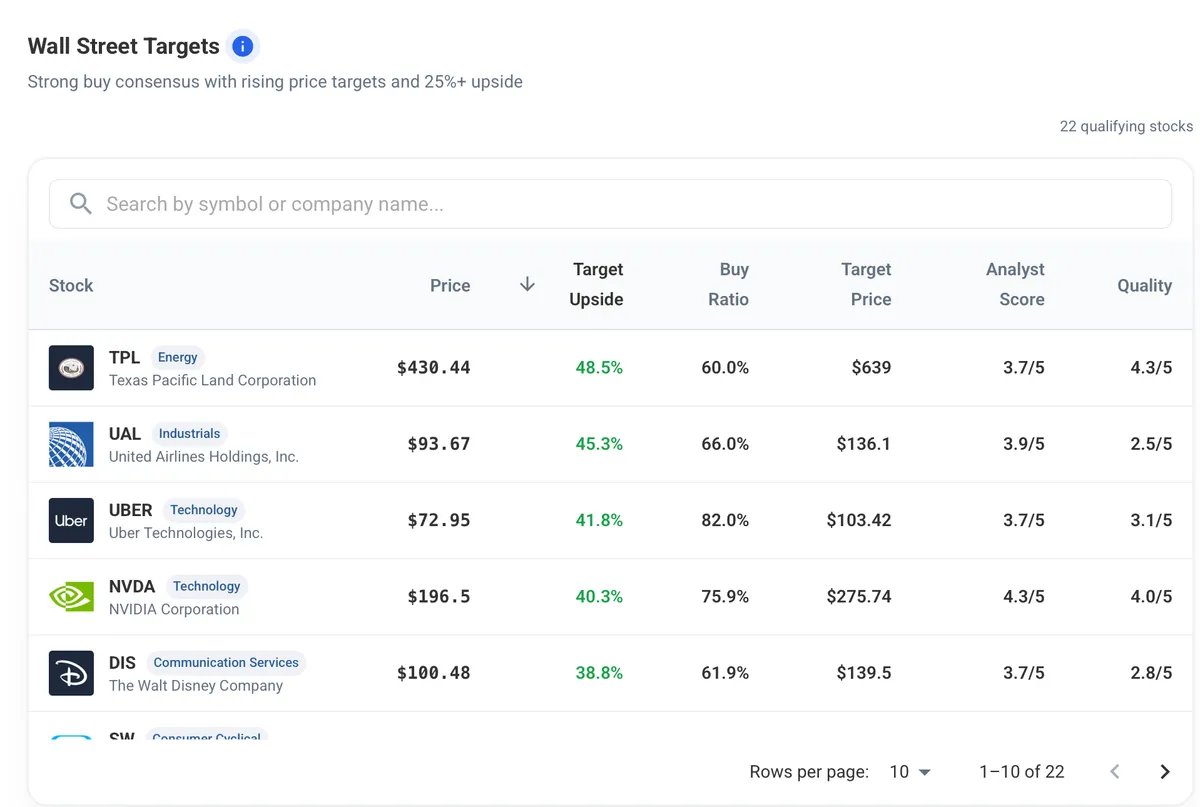Click NVDA's Technology sector tag
The image size is (1200, 807).
coord(207,586)
